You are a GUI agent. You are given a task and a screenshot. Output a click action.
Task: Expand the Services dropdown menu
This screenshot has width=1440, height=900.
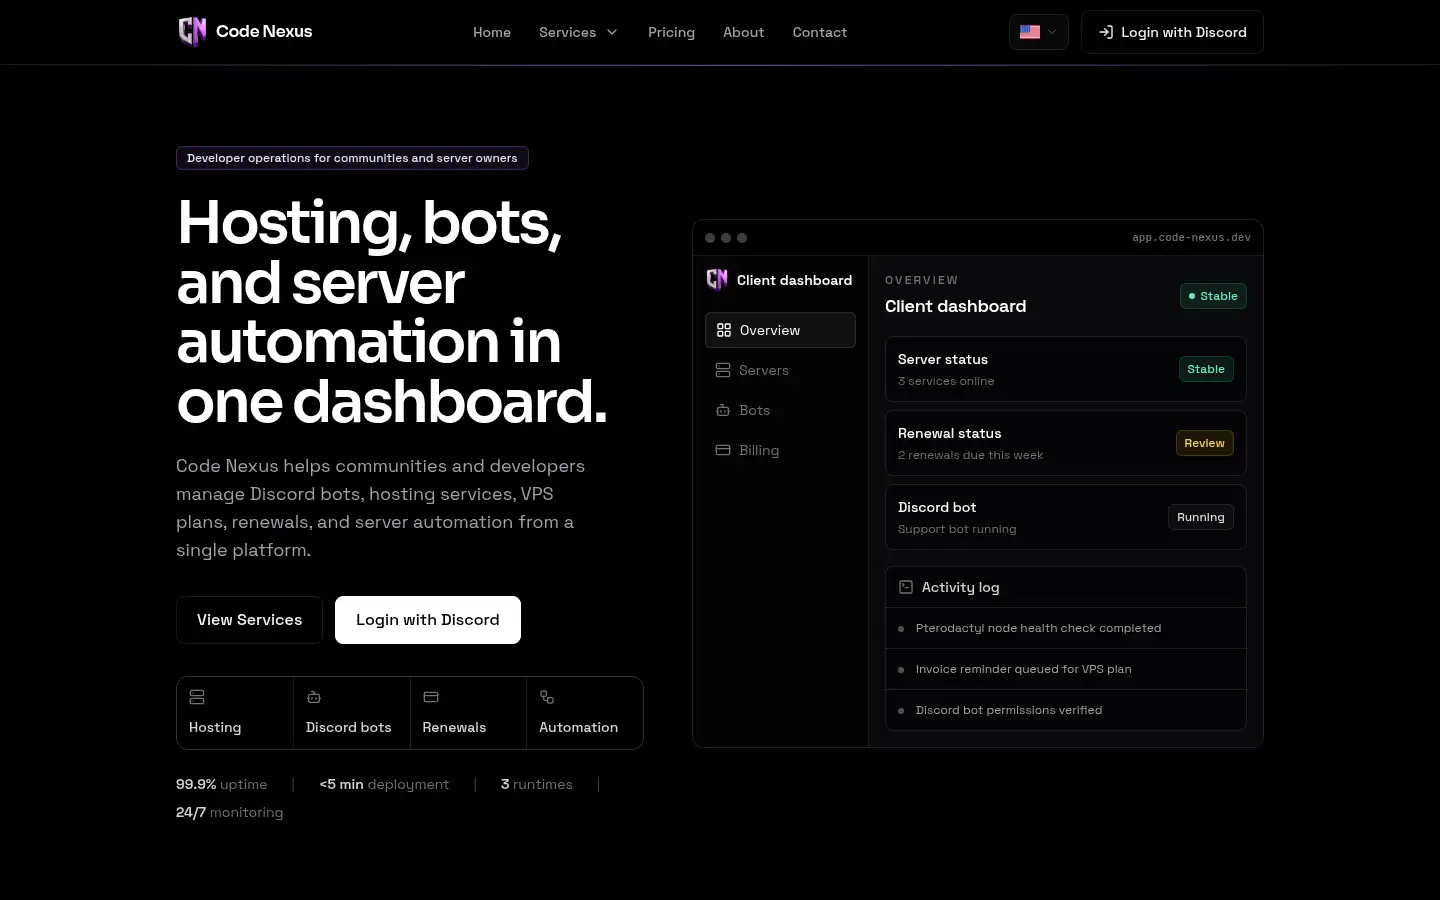point(578,32)
